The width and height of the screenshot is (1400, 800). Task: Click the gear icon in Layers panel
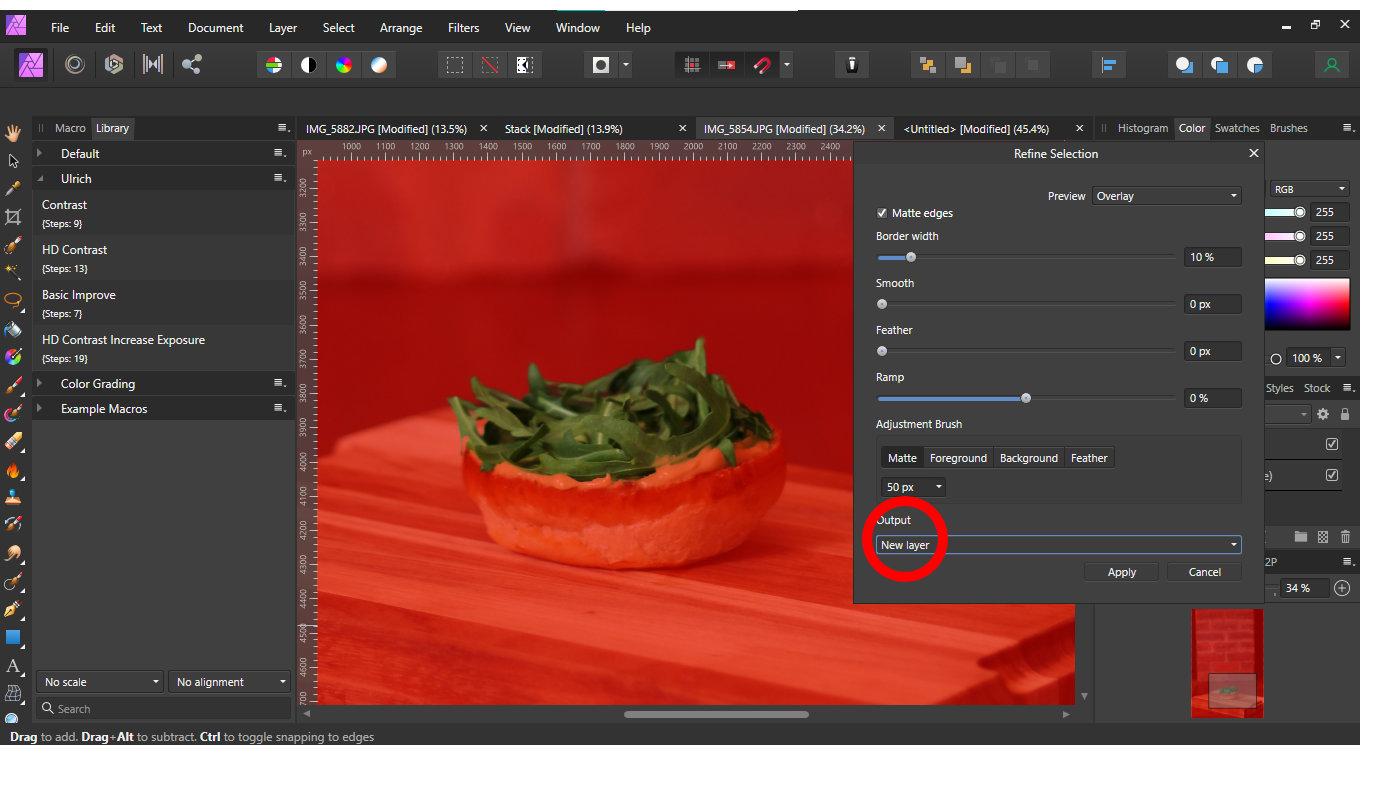[x=1323, y=414]
